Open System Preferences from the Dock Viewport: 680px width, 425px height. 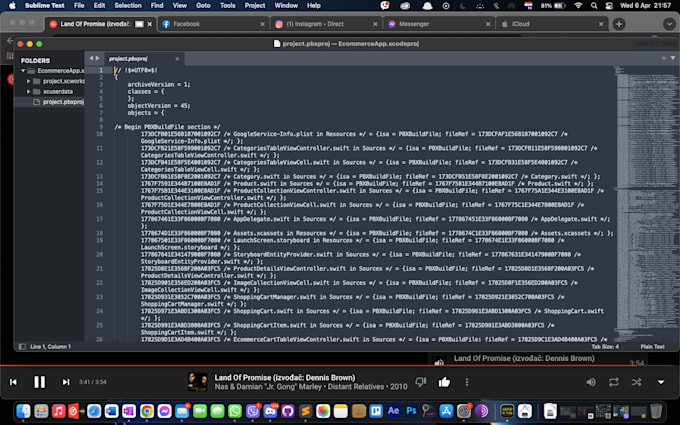coord(464,411)
